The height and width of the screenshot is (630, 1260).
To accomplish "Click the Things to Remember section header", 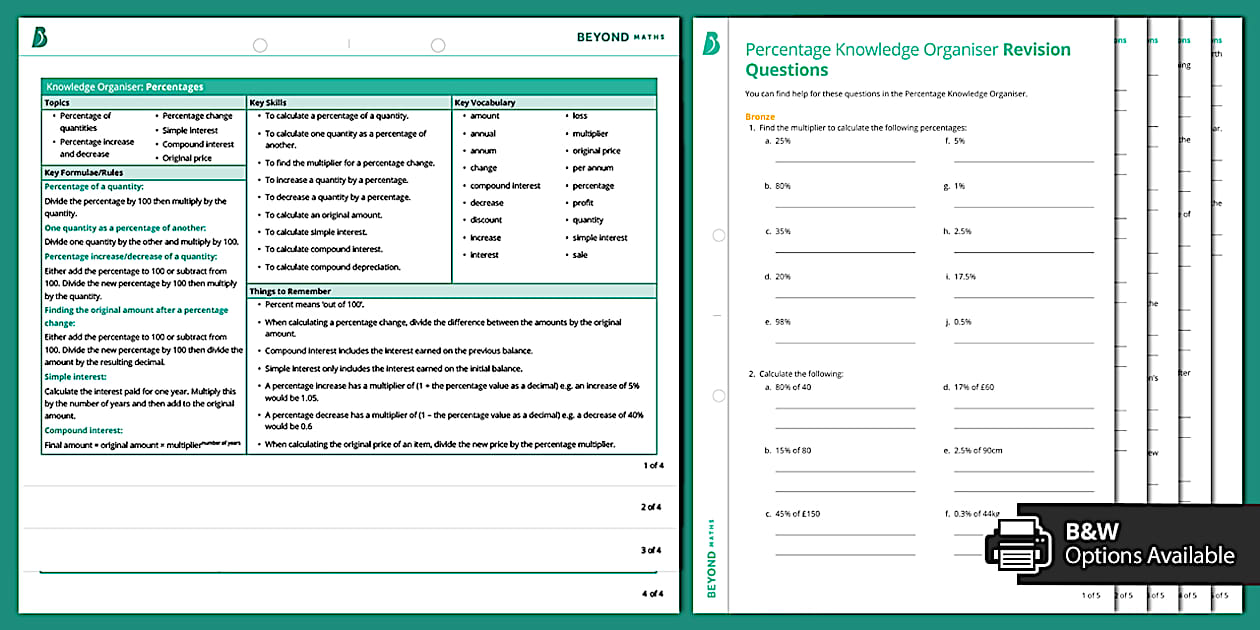I will click(289, 291).
